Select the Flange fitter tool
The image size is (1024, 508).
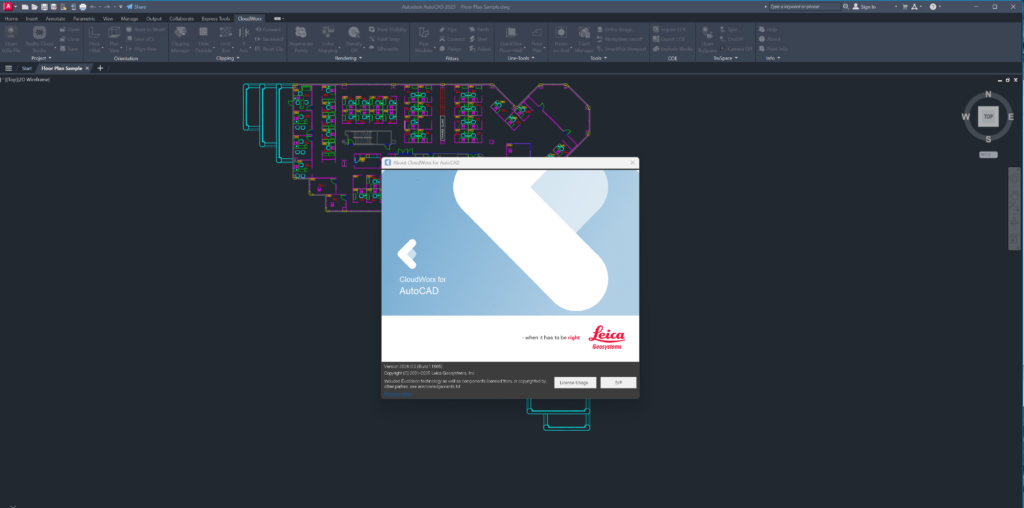(x=451, y=48)
